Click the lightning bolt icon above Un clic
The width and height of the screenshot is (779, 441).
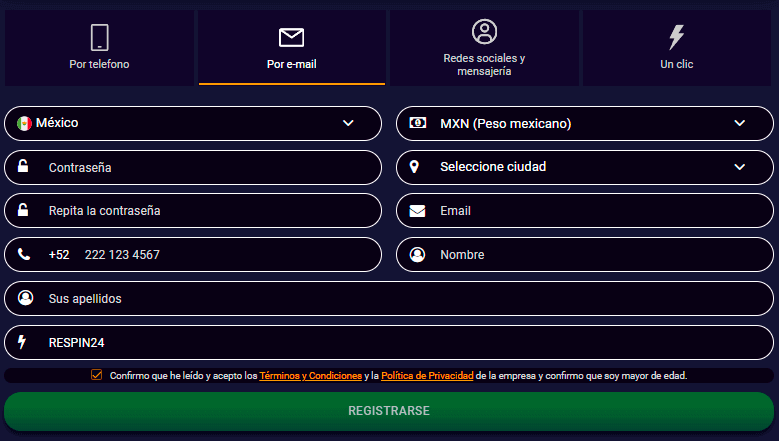pyautogui.click(x=676, y=37)
